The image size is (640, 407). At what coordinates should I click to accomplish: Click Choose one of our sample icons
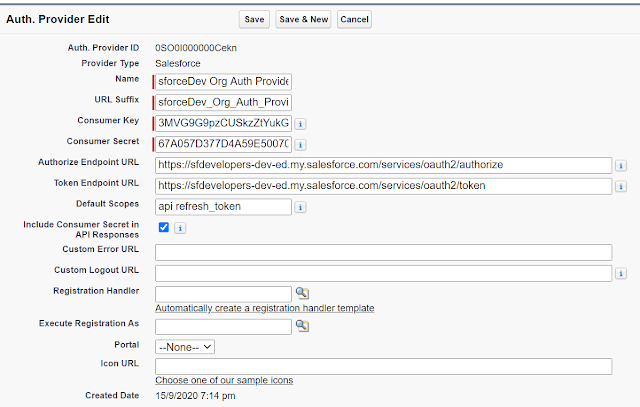pos(224,380)
